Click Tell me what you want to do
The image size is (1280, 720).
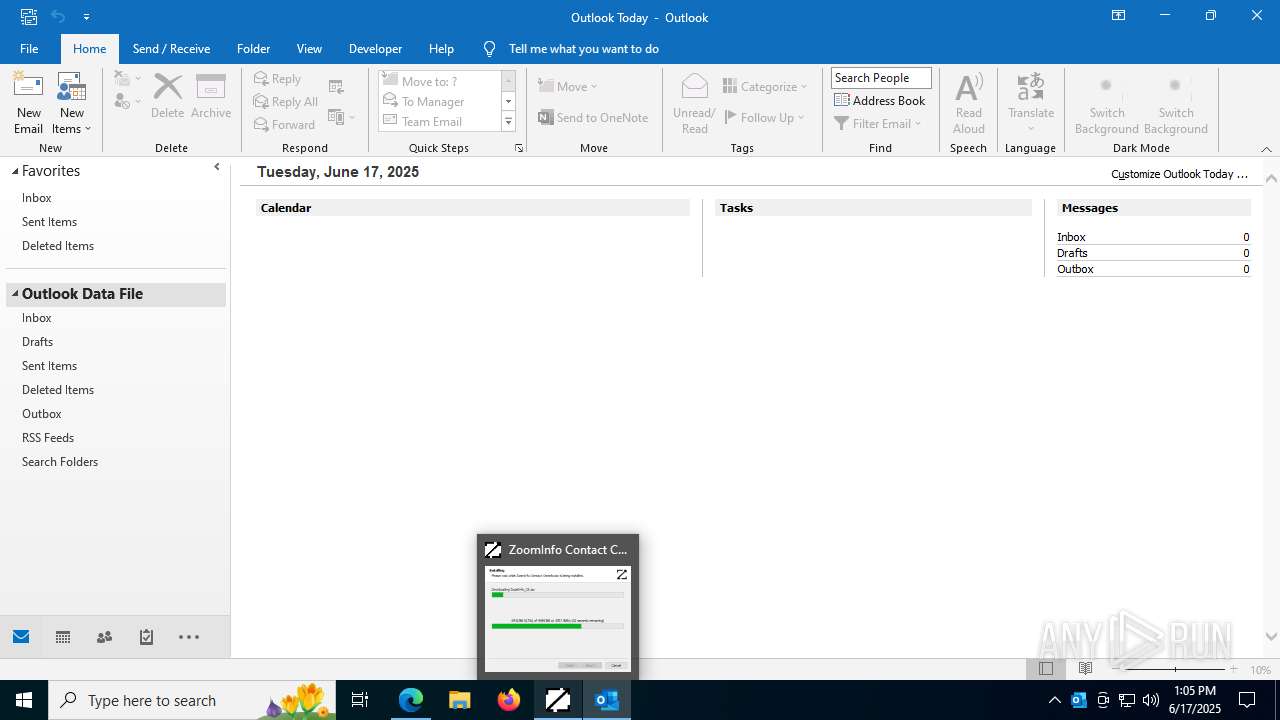(583, 48)
